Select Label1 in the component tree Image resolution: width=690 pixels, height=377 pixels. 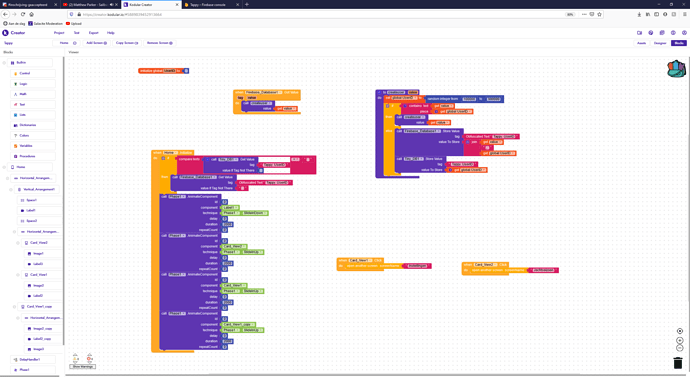[40, 211]
